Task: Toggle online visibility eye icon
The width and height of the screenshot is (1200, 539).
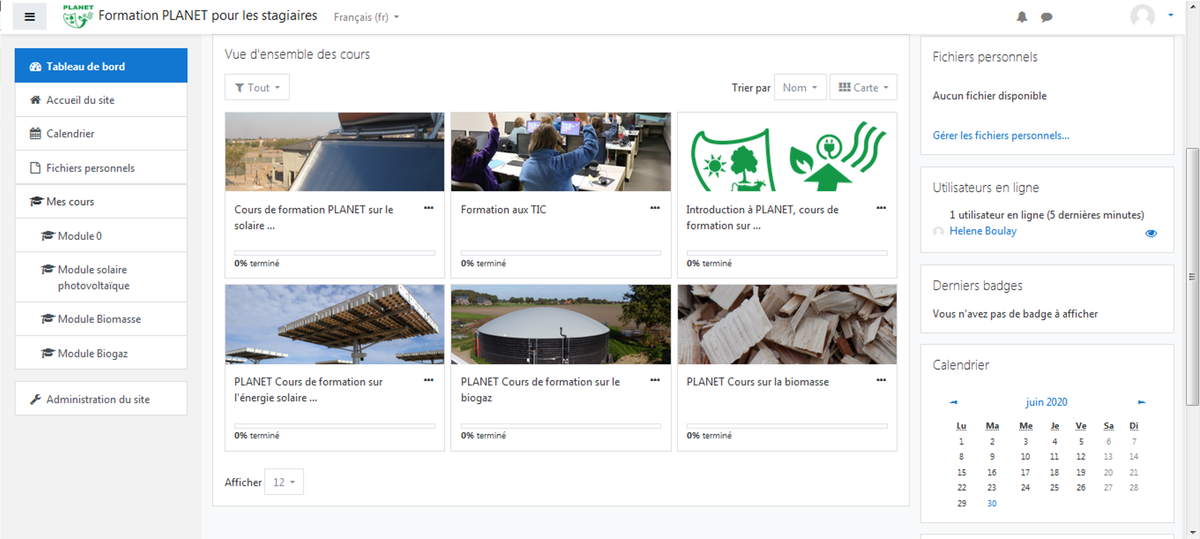Action: tap(1151, 233)
